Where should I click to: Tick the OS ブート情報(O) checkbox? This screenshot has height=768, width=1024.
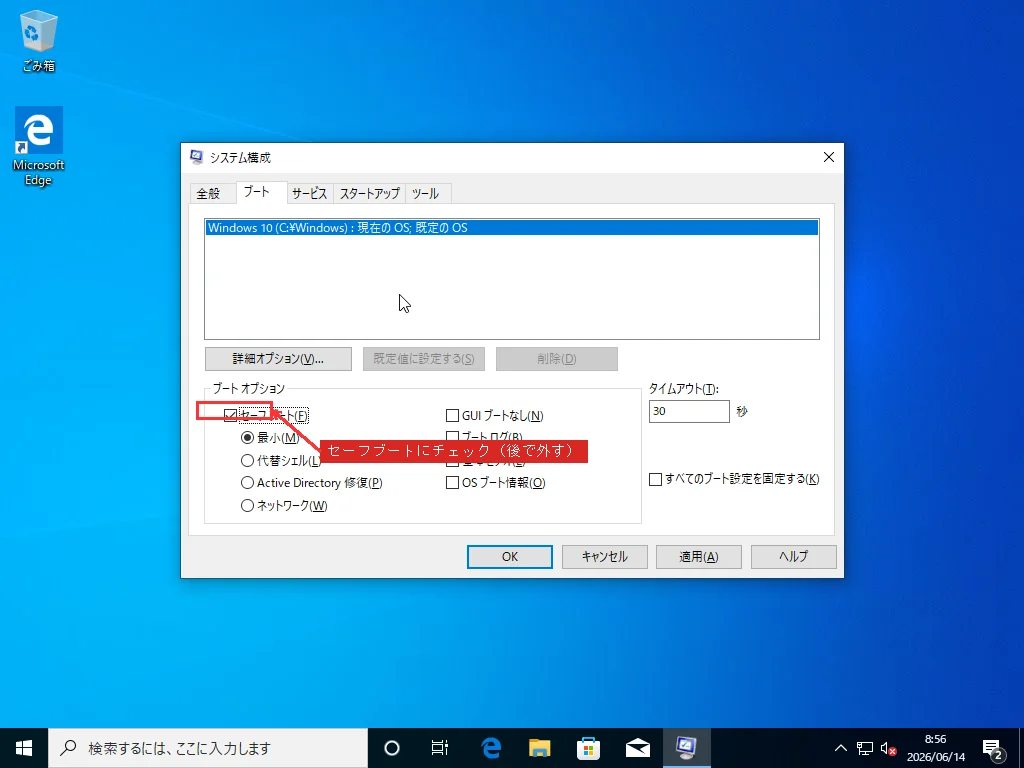tap(452, 483)
